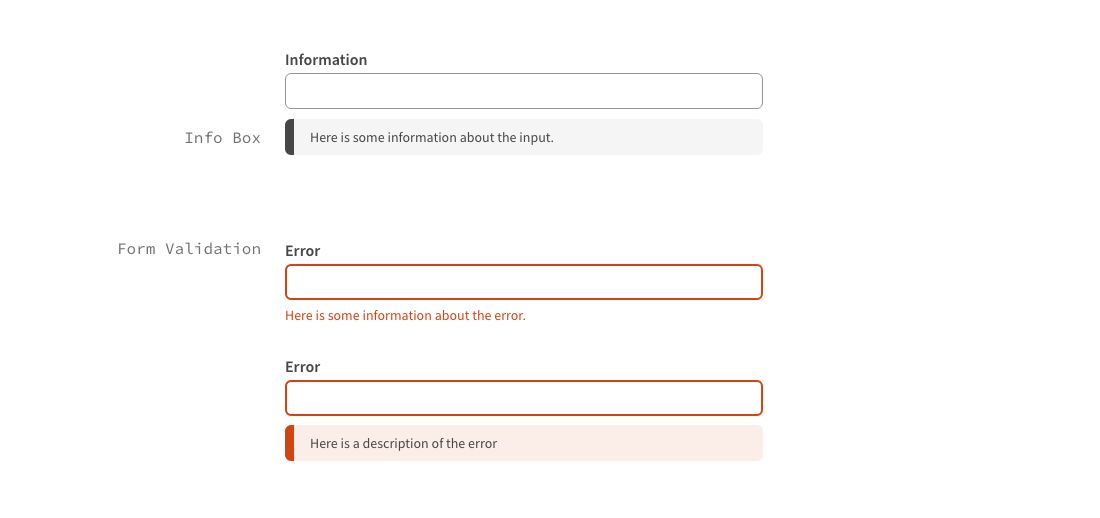Focus the first red-bordered Error input
Image resolution: width=1100 pixels, height=518 pixels.
pyautogui.click(x=523, y=282)
